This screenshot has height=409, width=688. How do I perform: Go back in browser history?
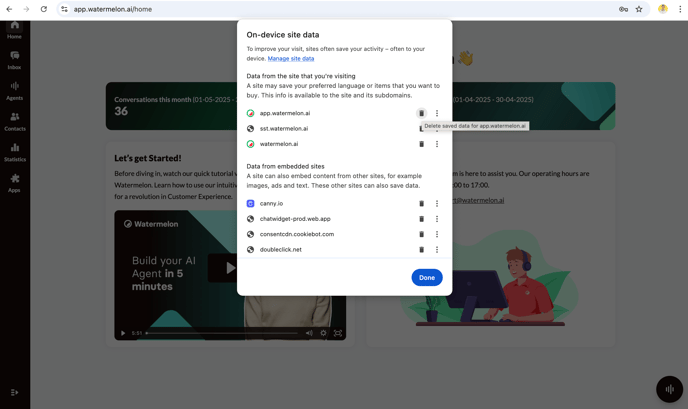(9, 9)
